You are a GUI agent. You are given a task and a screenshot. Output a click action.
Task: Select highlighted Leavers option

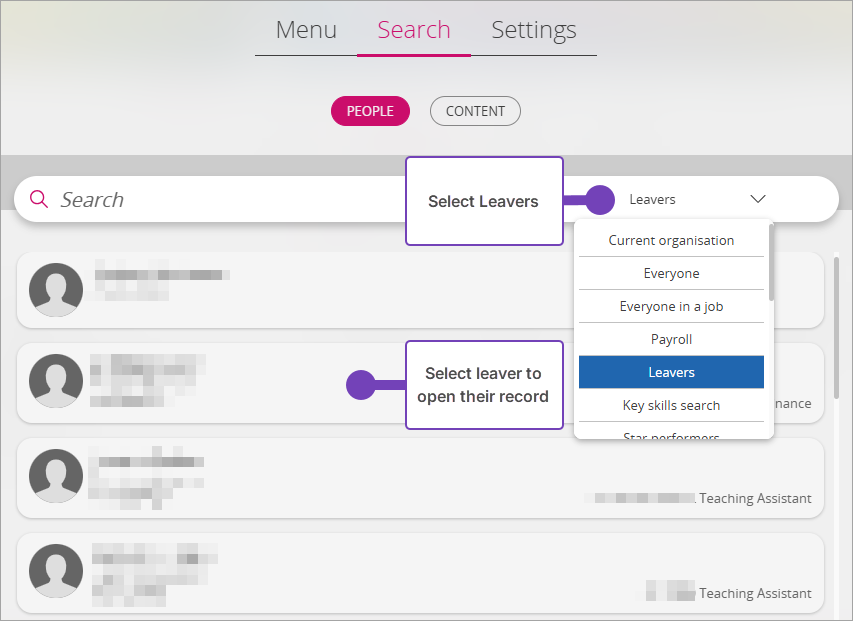click(x=671, y=372)
